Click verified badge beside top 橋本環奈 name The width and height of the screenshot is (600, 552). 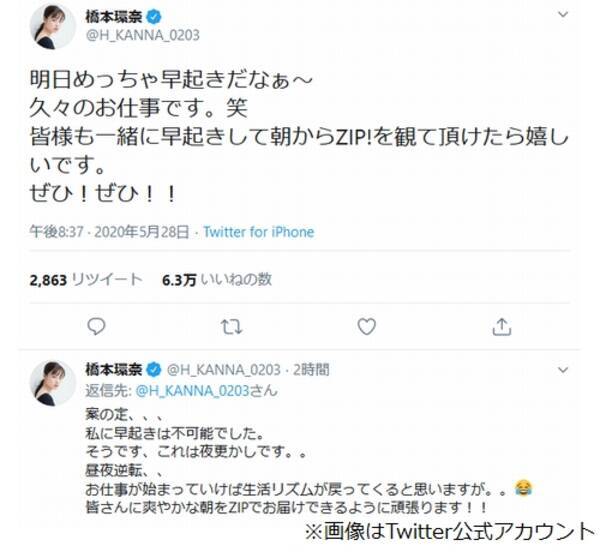154,17
